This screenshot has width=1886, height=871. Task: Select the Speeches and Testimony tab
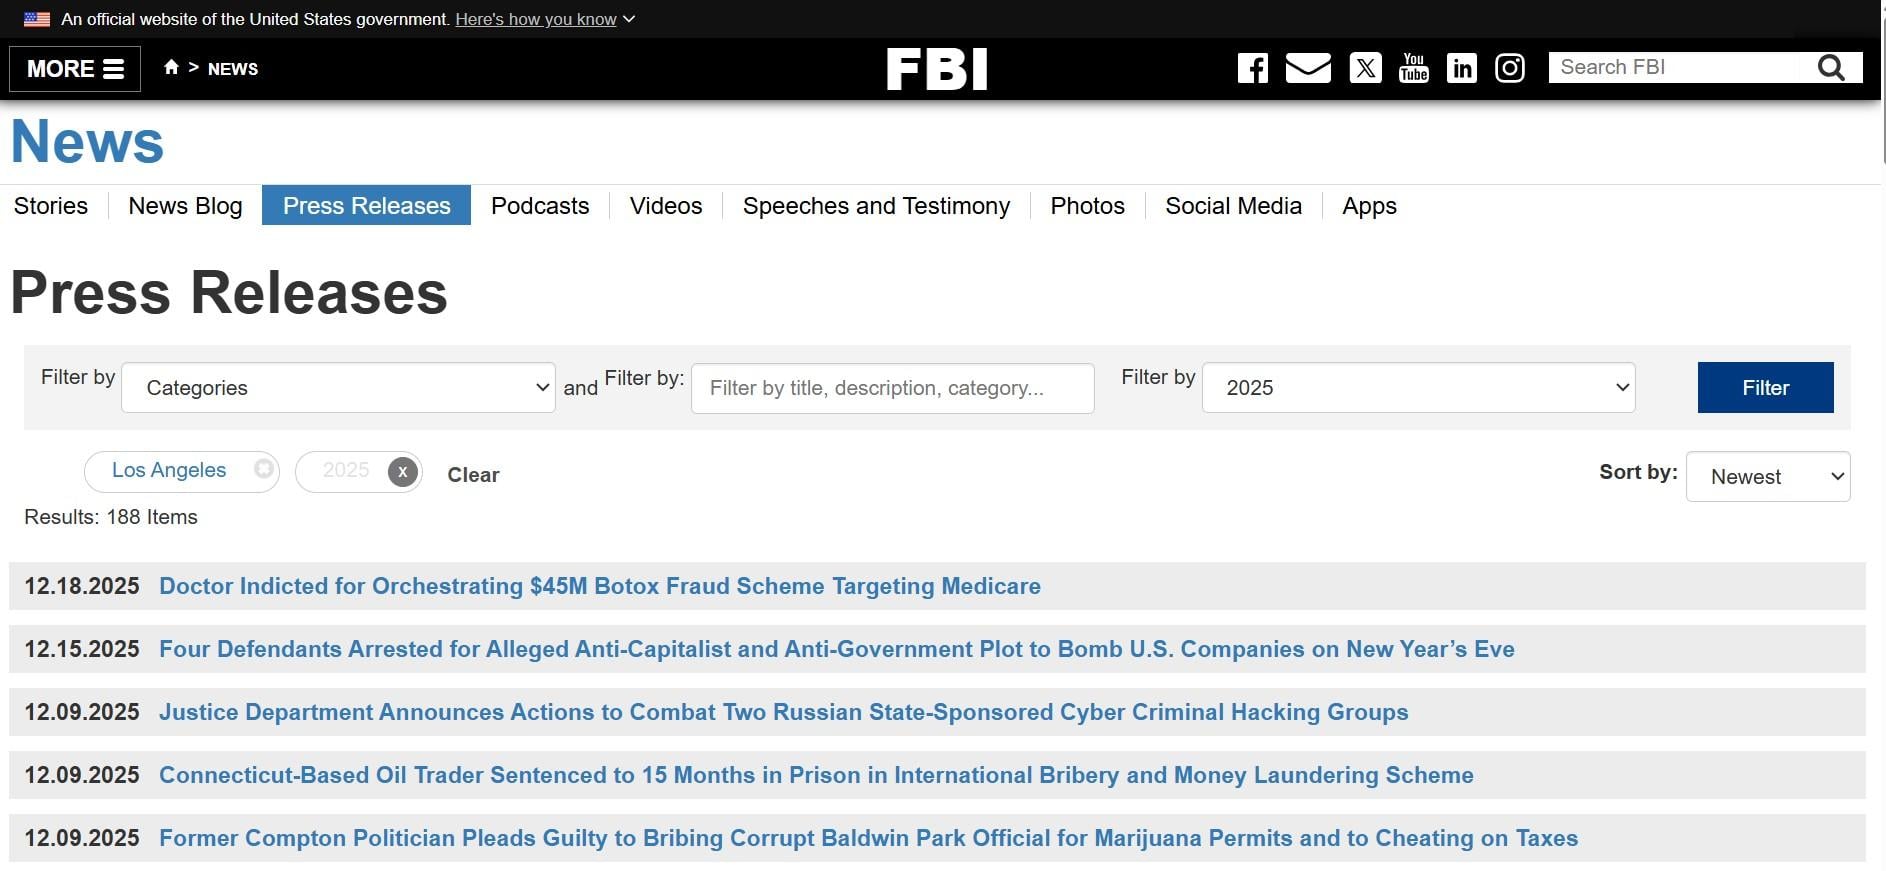[876, 206]
